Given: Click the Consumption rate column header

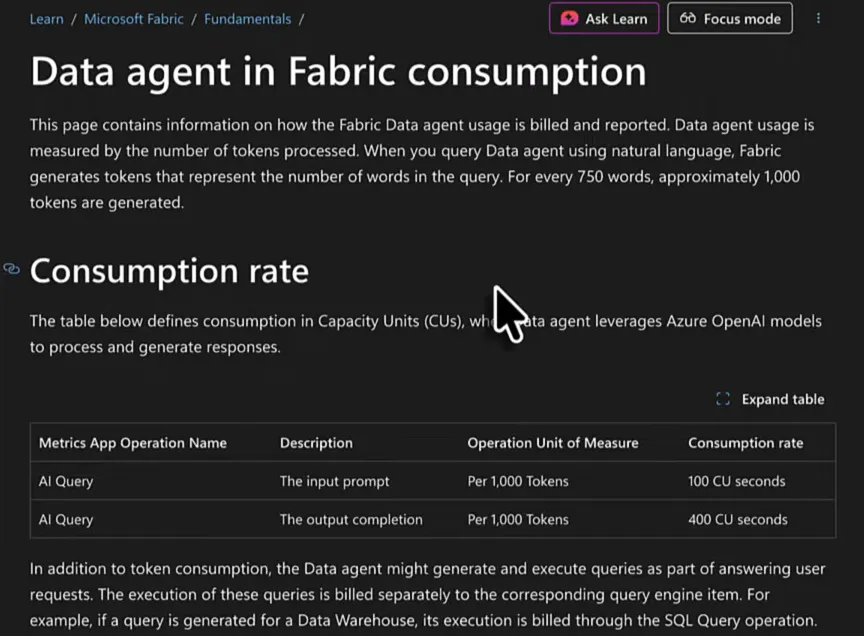Looking at the screenshot, I should [x=746, y=443].
